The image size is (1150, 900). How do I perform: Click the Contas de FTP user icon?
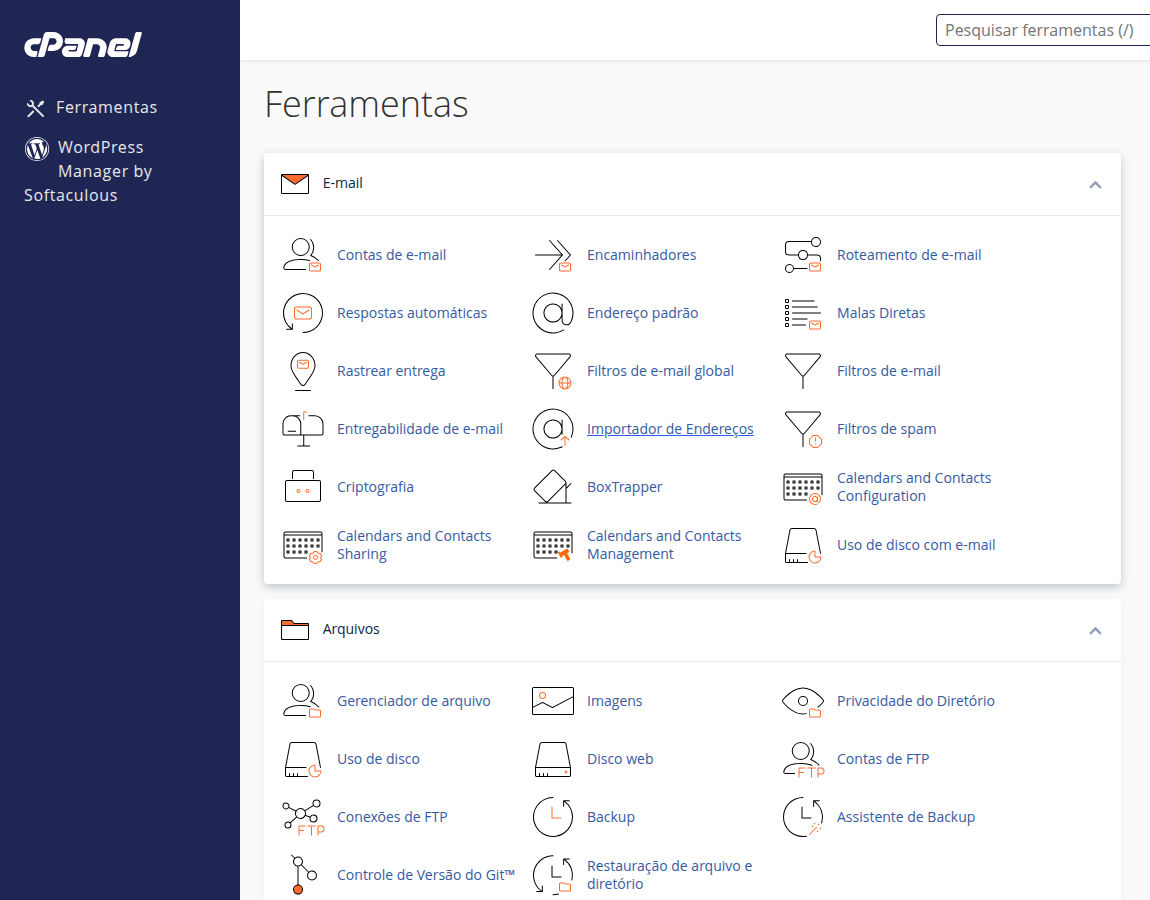tap(803, 759)
